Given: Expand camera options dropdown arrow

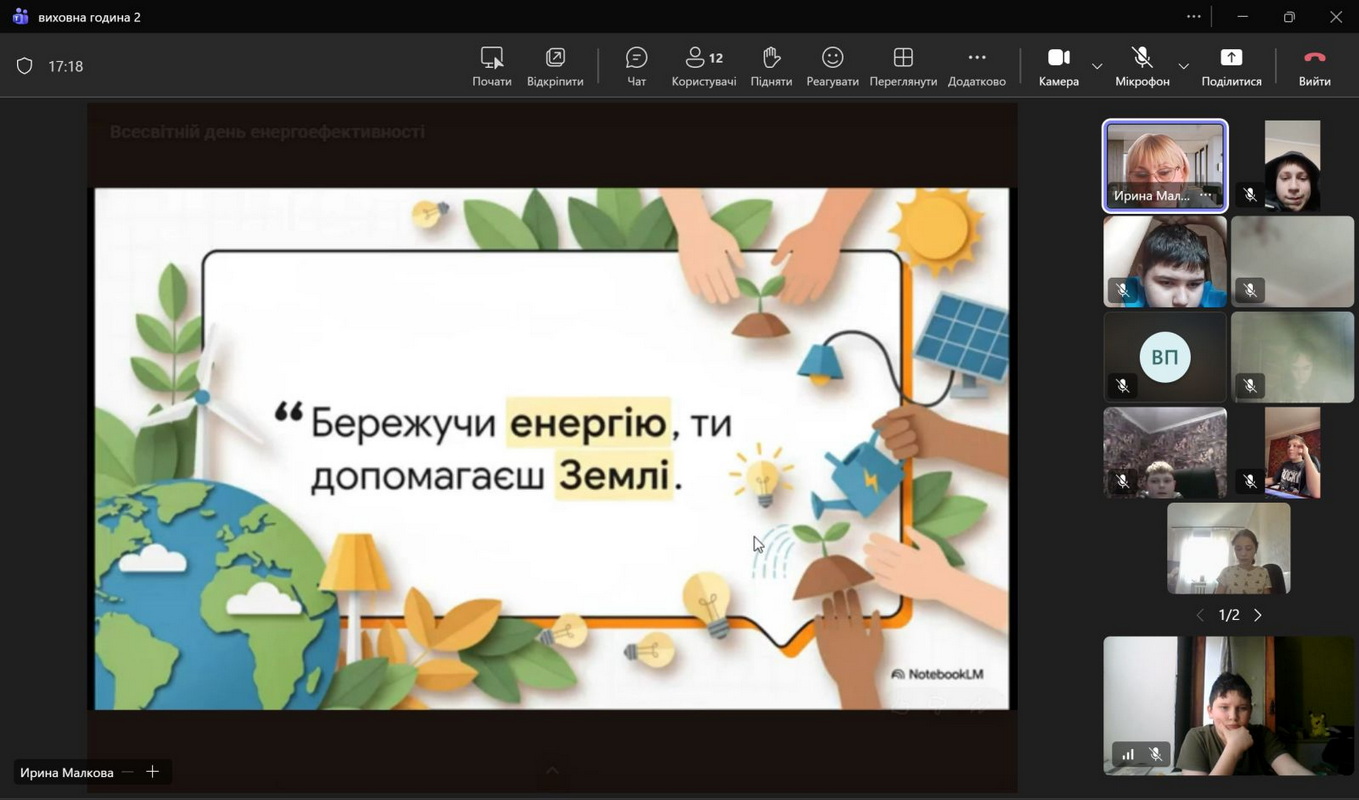Looking at the screenshot, I should pyautogui.click(x=1097, y=67).
